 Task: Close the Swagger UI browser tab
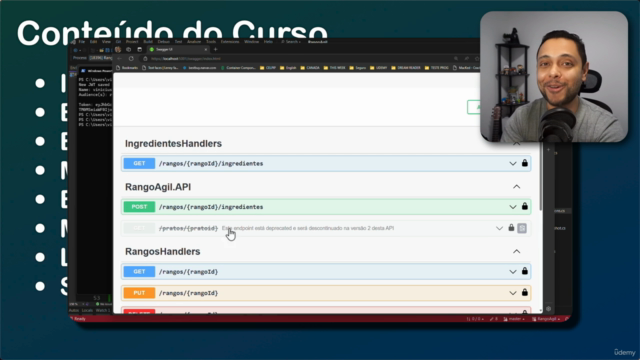[206, 49]
